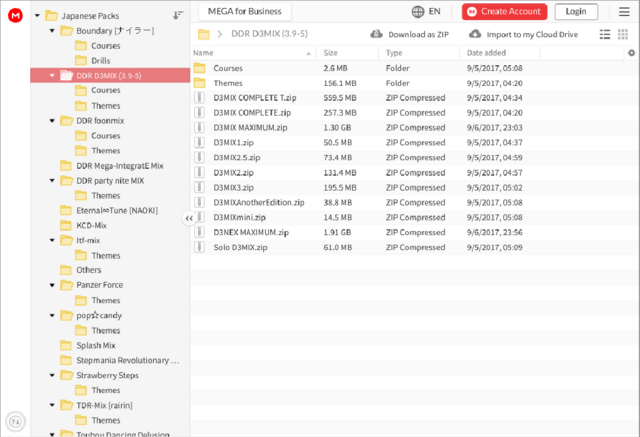
Task: Click the sort order icon in the tree panel
Action: 178,16
